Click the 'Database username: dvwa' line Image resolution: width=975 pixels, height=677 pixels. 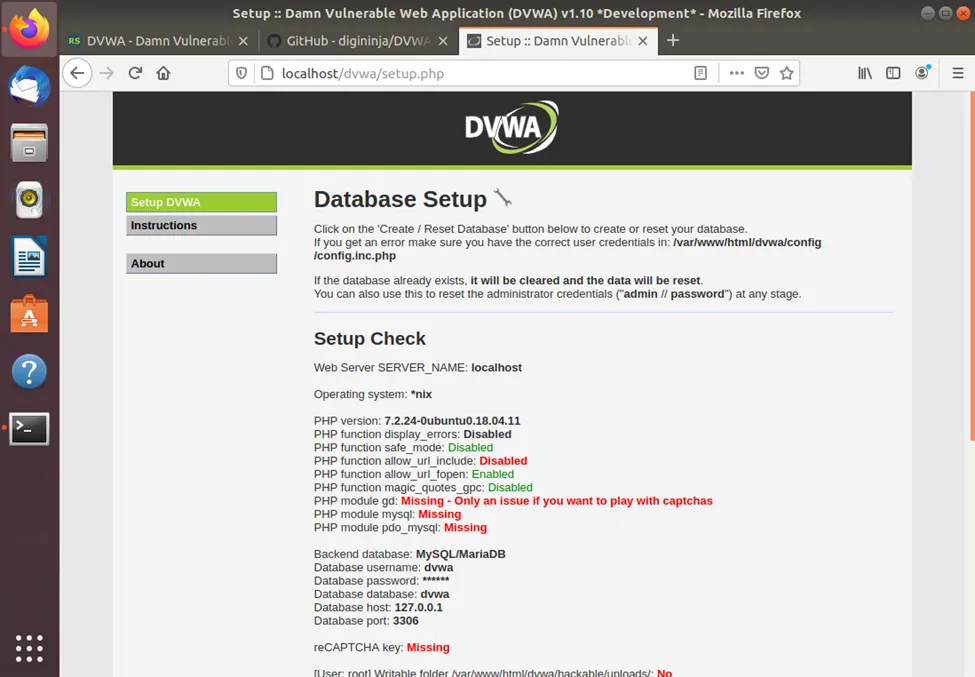384,568
